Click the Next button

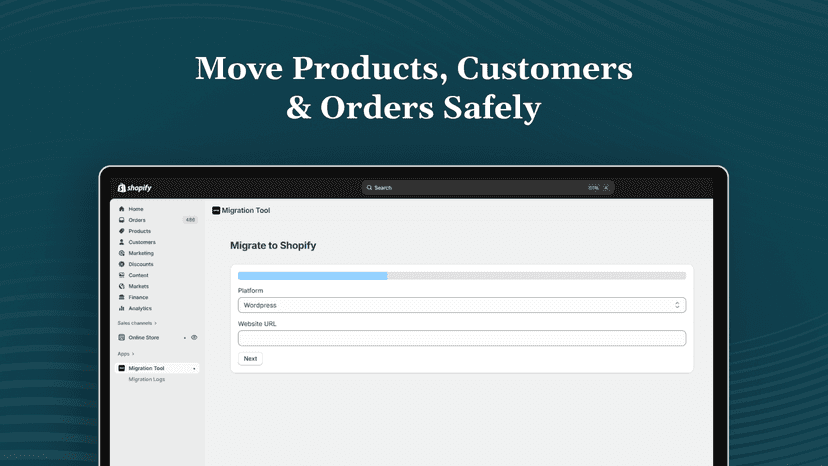(x=250, y=358)
